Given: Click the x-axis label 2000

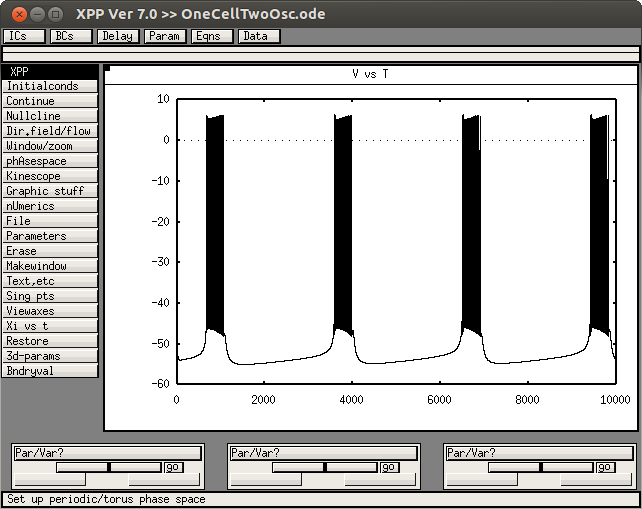Looking at the screenshot, I should [263, 400].
